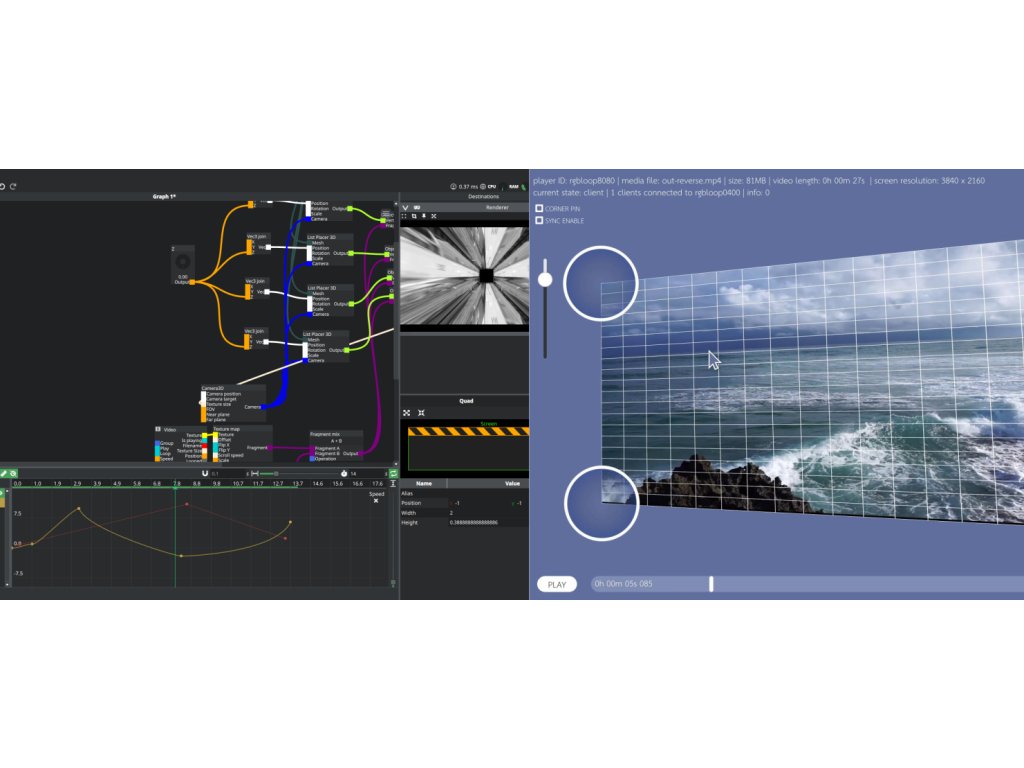
Task: Click the Name column header
Action: [x=424, y=483]
